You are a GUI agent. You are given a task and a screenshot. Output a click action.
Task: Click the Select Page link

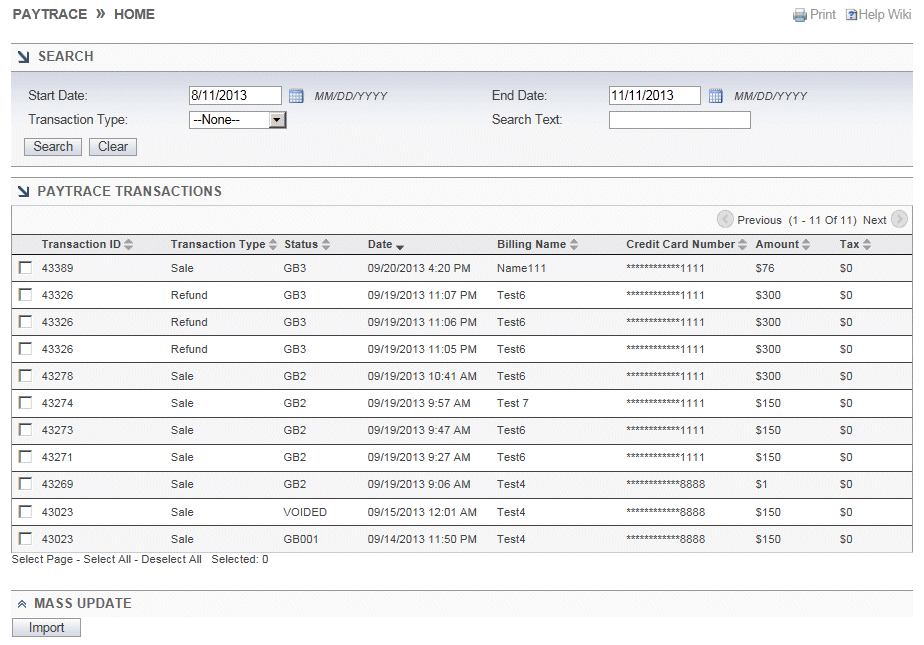click(42, 560)
